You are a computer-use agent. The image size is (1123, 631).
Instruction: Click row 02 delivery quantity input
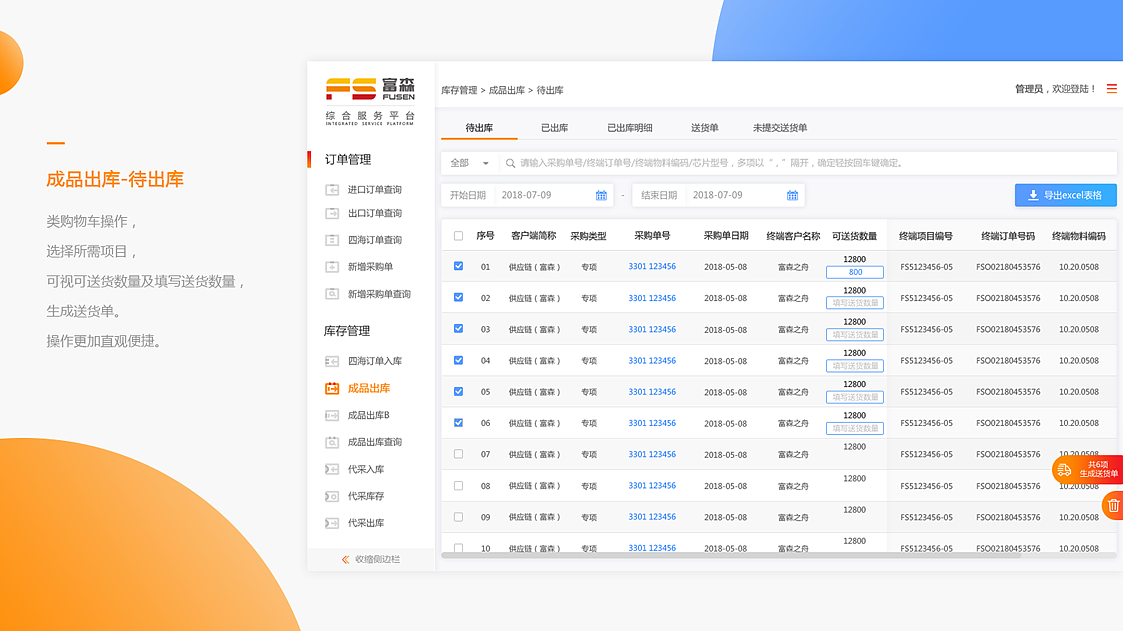(854, 303)
